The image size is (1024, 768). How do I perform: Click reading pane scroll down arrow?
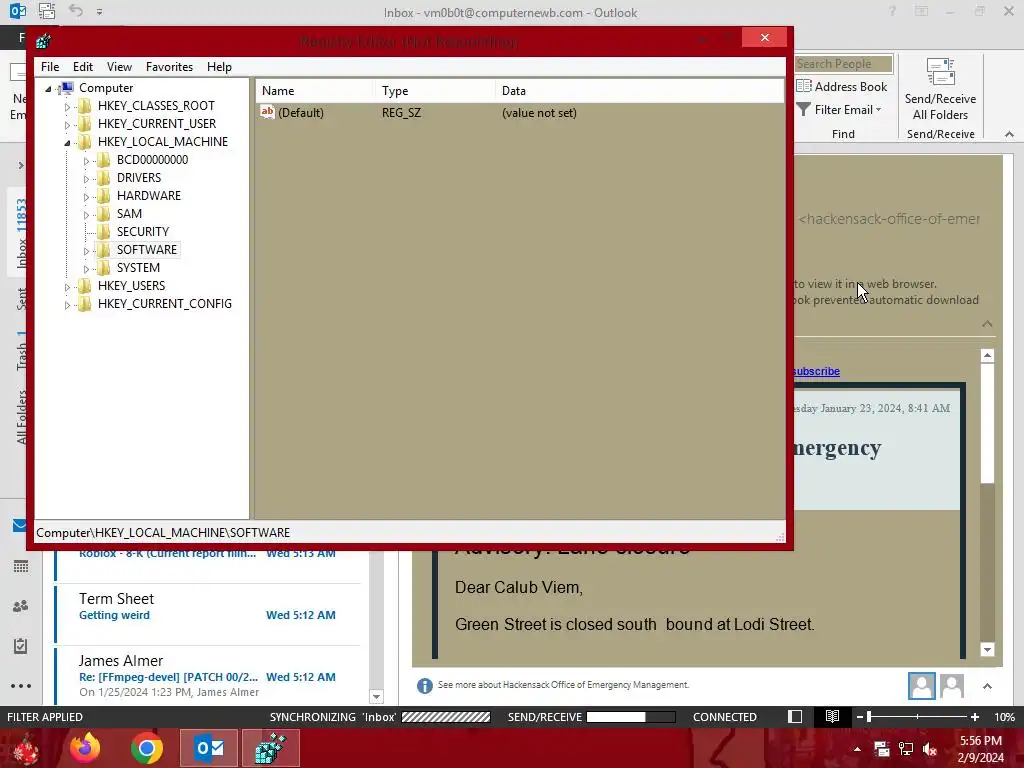[987, 649]
